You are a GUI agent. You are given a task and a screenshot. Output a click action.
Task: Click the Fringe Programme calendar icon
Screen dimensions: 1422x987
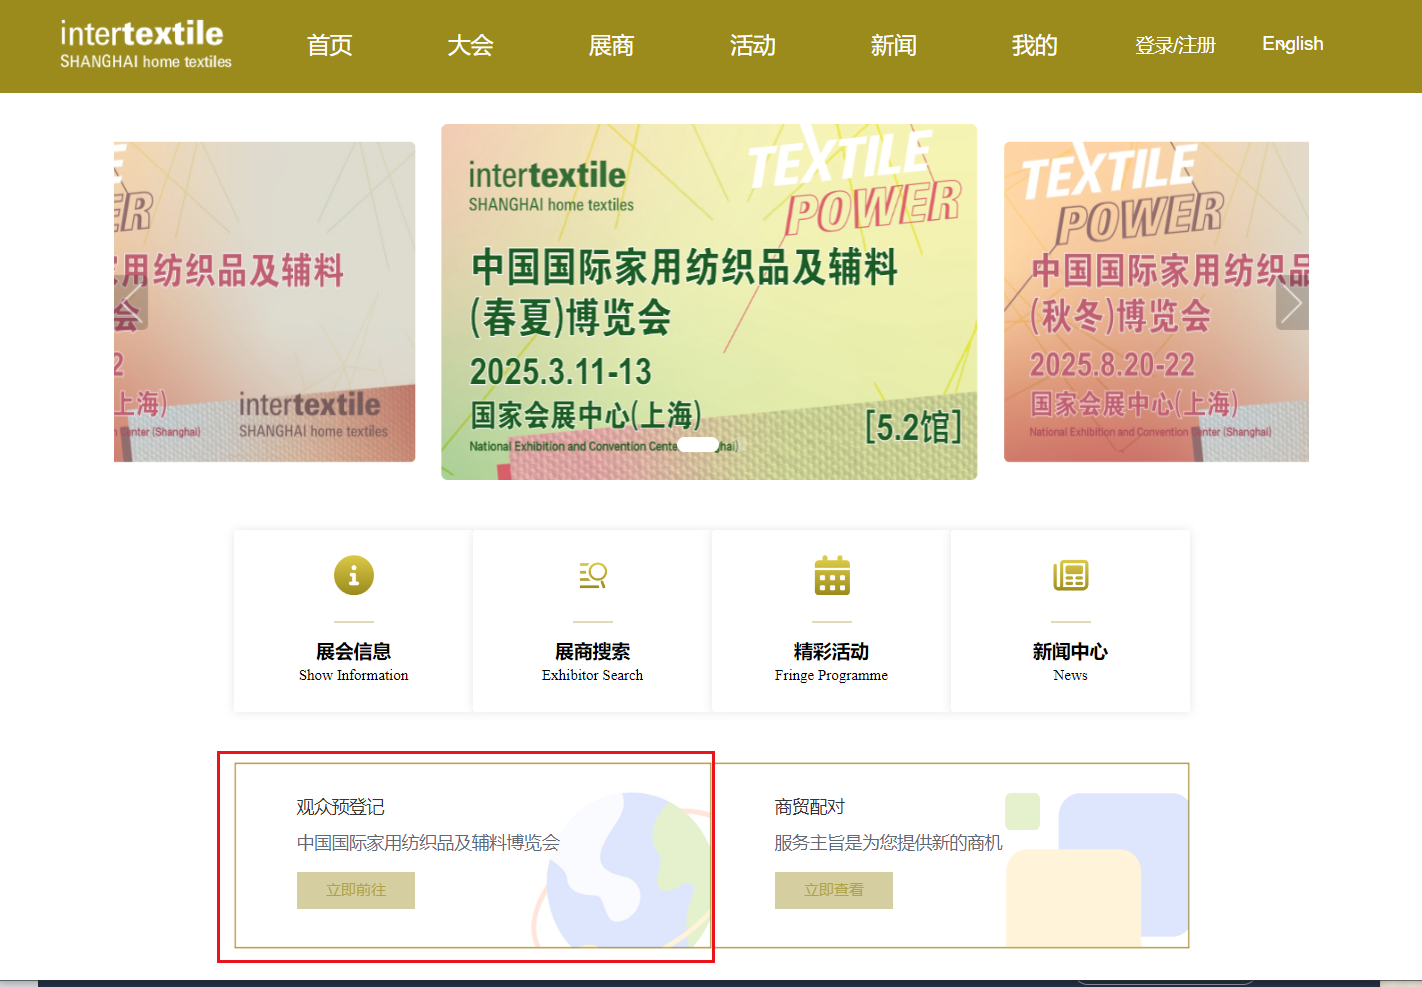tap(831, 575)
